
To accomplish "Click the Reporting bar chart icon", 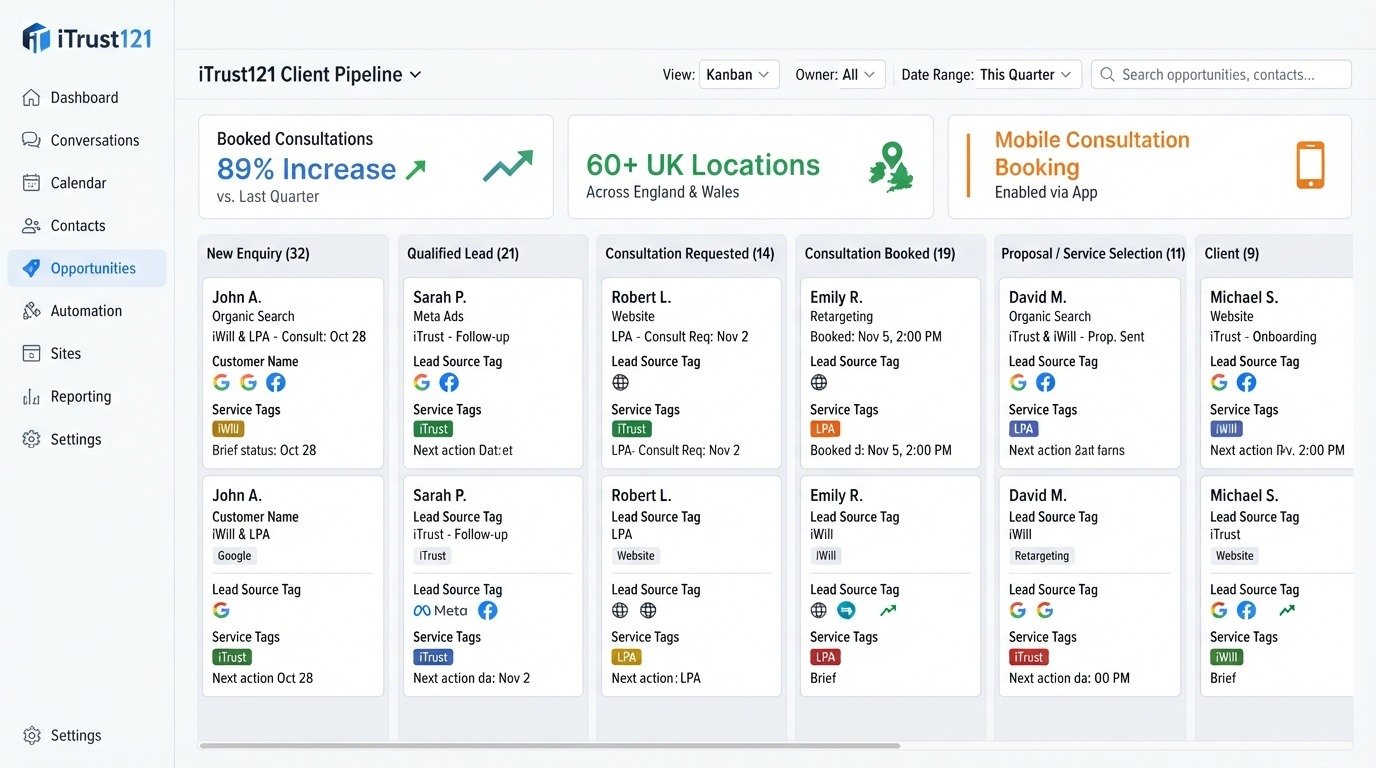I will (31, 397).
